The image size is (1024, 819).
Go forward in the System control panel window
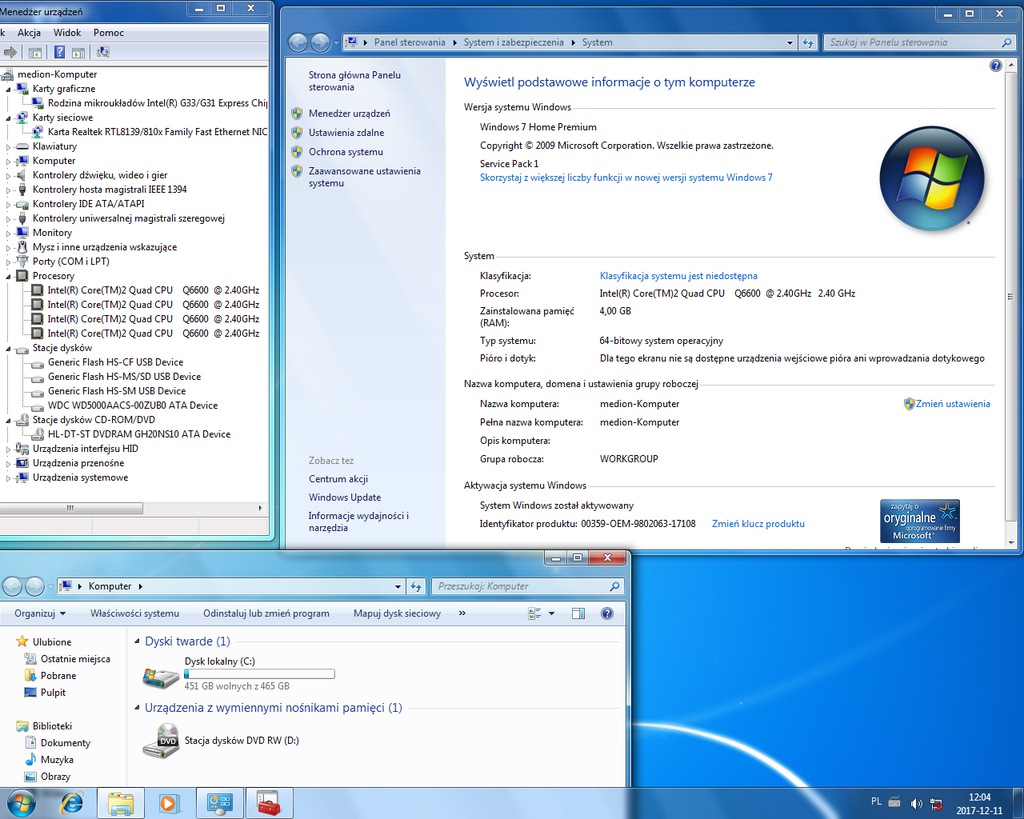(320, 43)
